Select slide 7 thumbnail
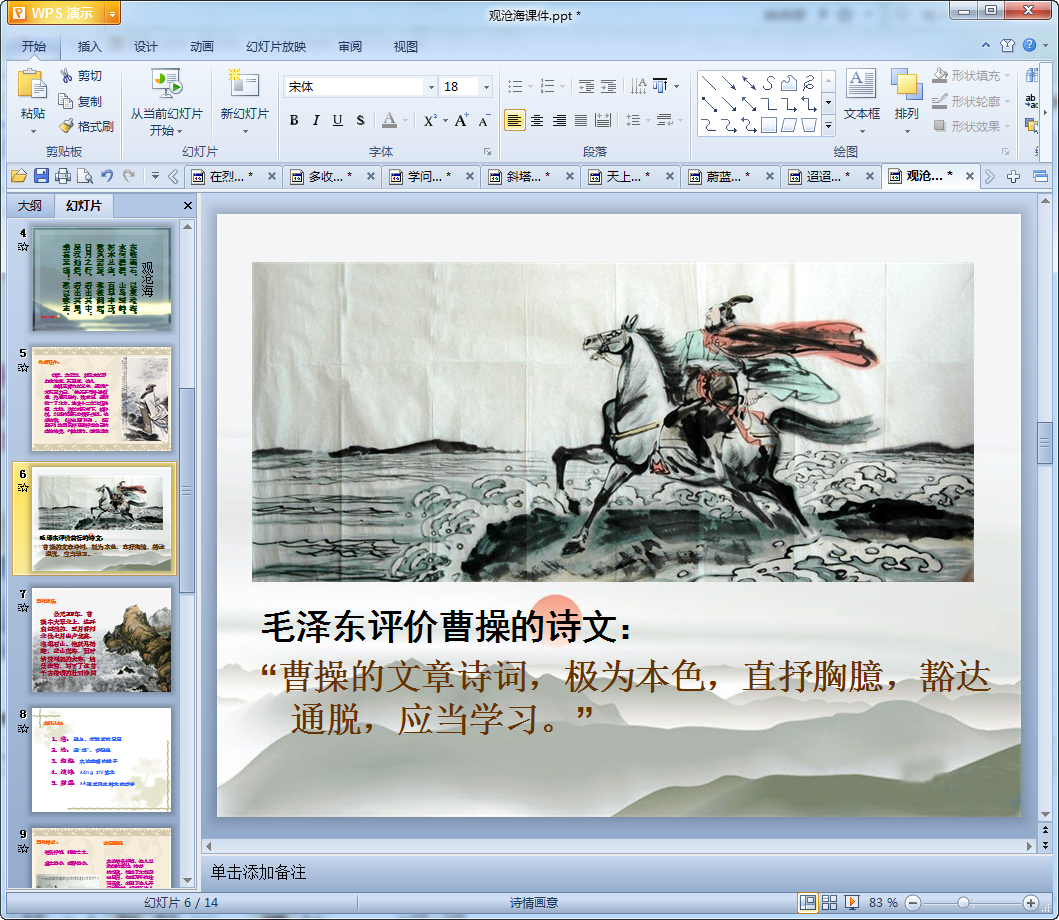The width and height of the screenshot is (1059, 920). click(101, 640)
